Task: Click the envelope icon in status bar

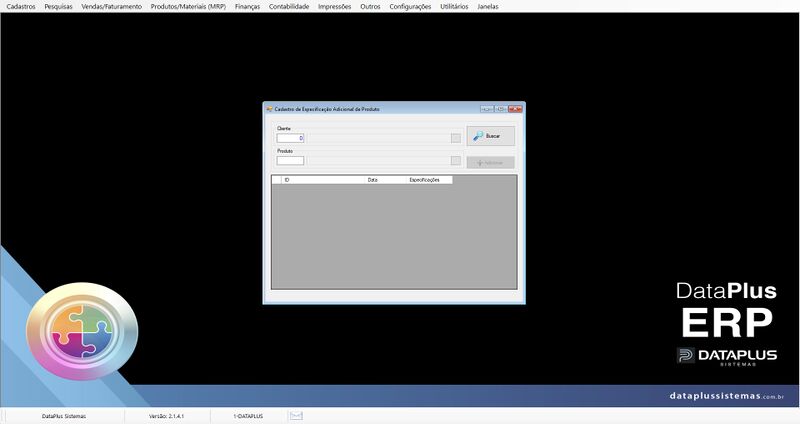Action: coord(296,416)
